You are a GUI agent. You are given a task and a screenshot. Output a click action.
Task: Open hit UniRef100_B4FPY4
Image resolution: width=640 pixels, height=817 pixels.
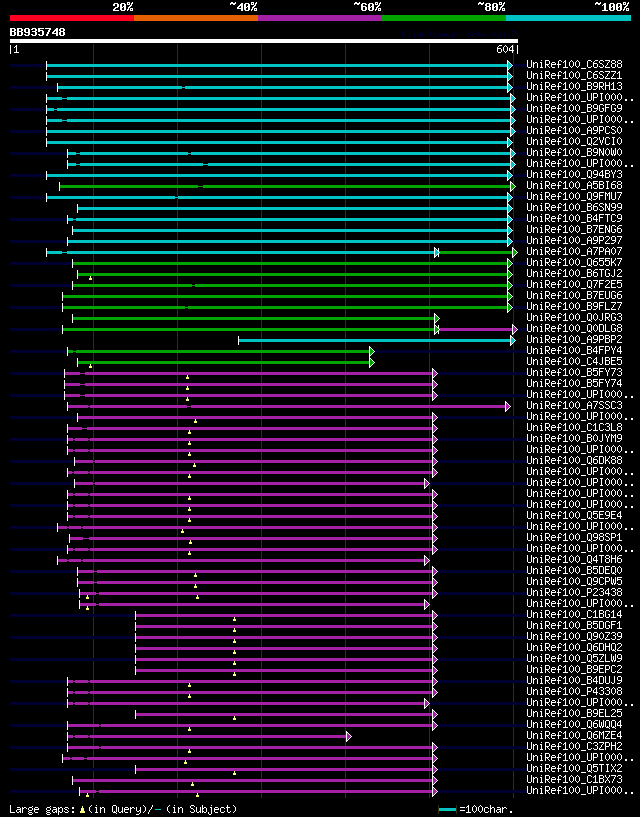[574, 351]
